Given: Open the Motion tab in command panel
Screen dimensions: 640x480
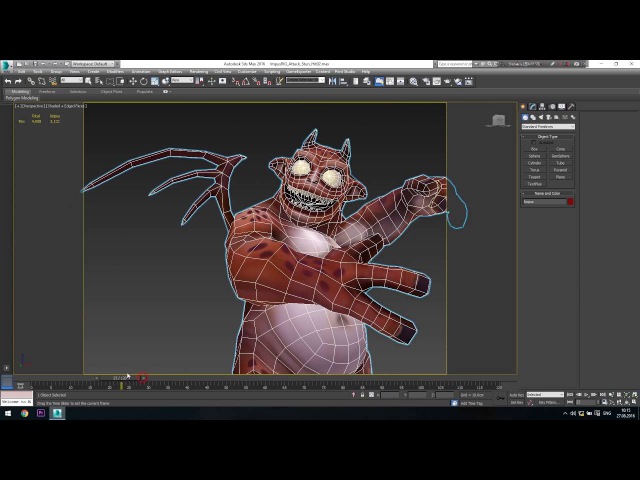Looking at the screenshot, I should click(552, 107).
